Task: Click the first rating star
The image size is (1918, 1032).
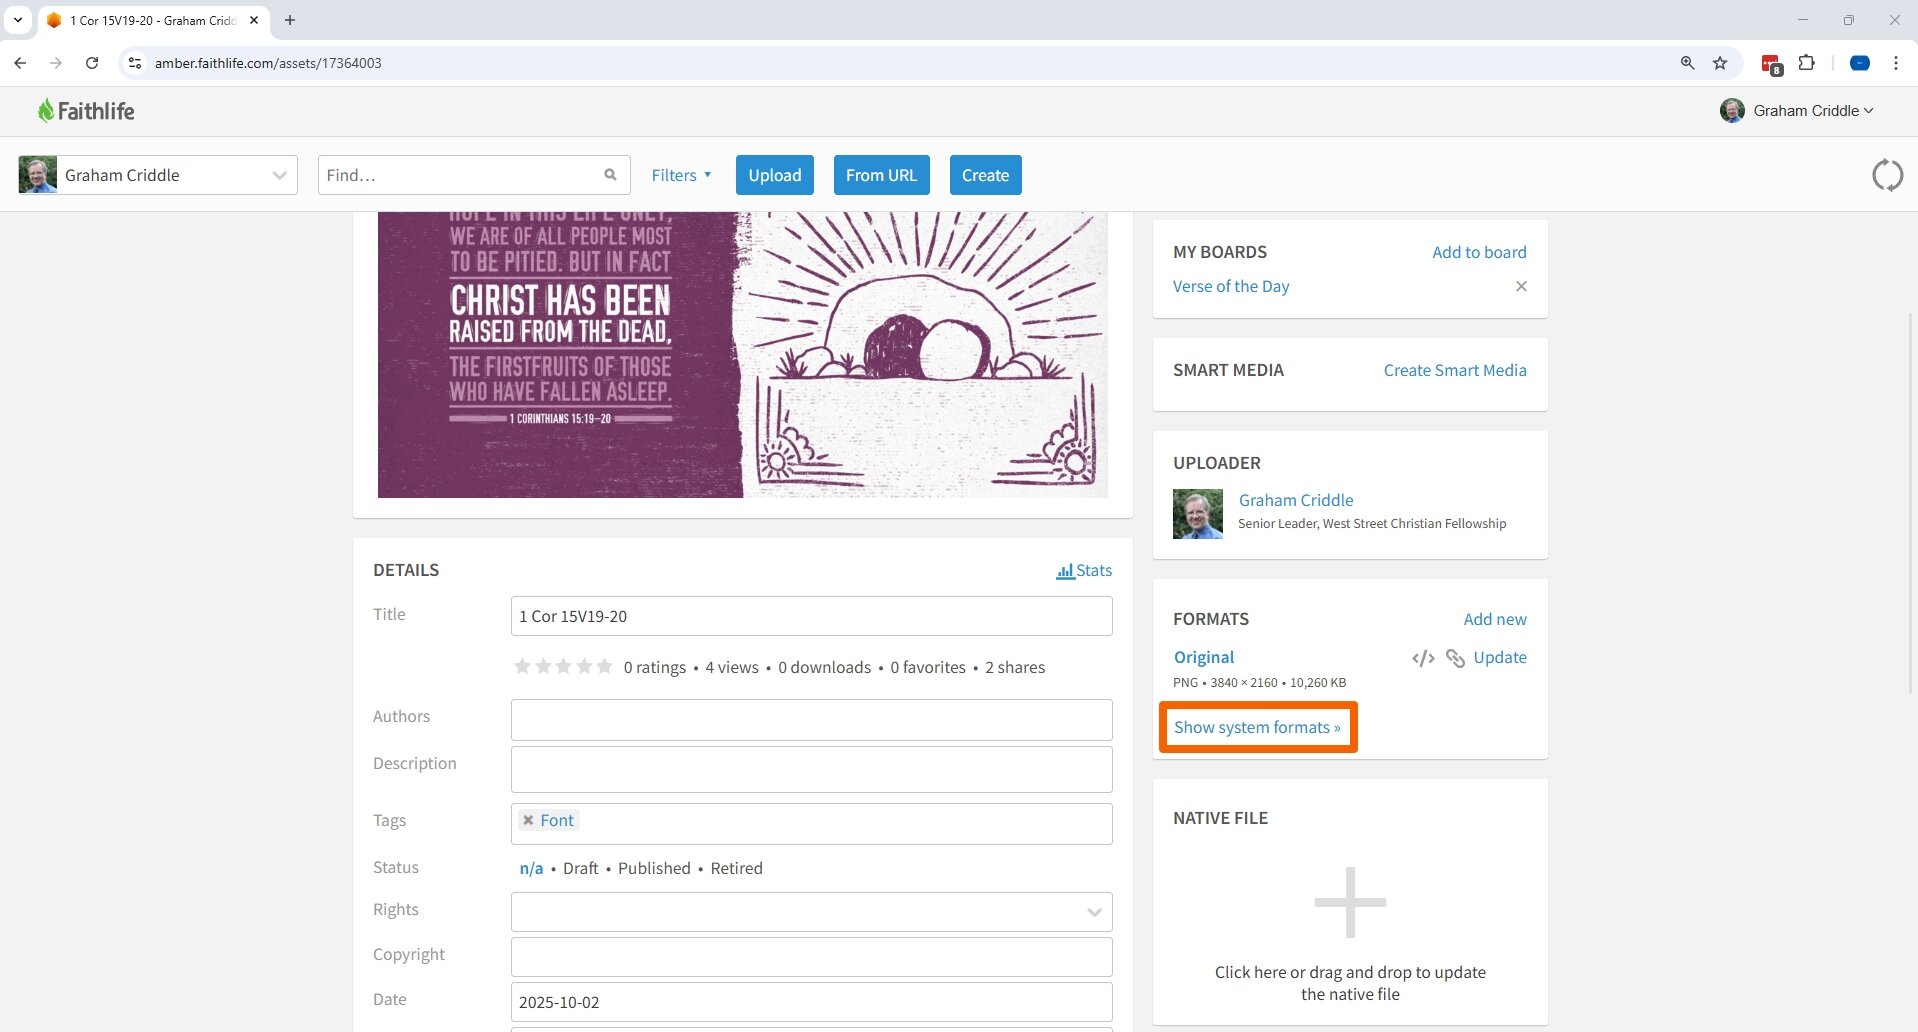Action: pos(522,667)
